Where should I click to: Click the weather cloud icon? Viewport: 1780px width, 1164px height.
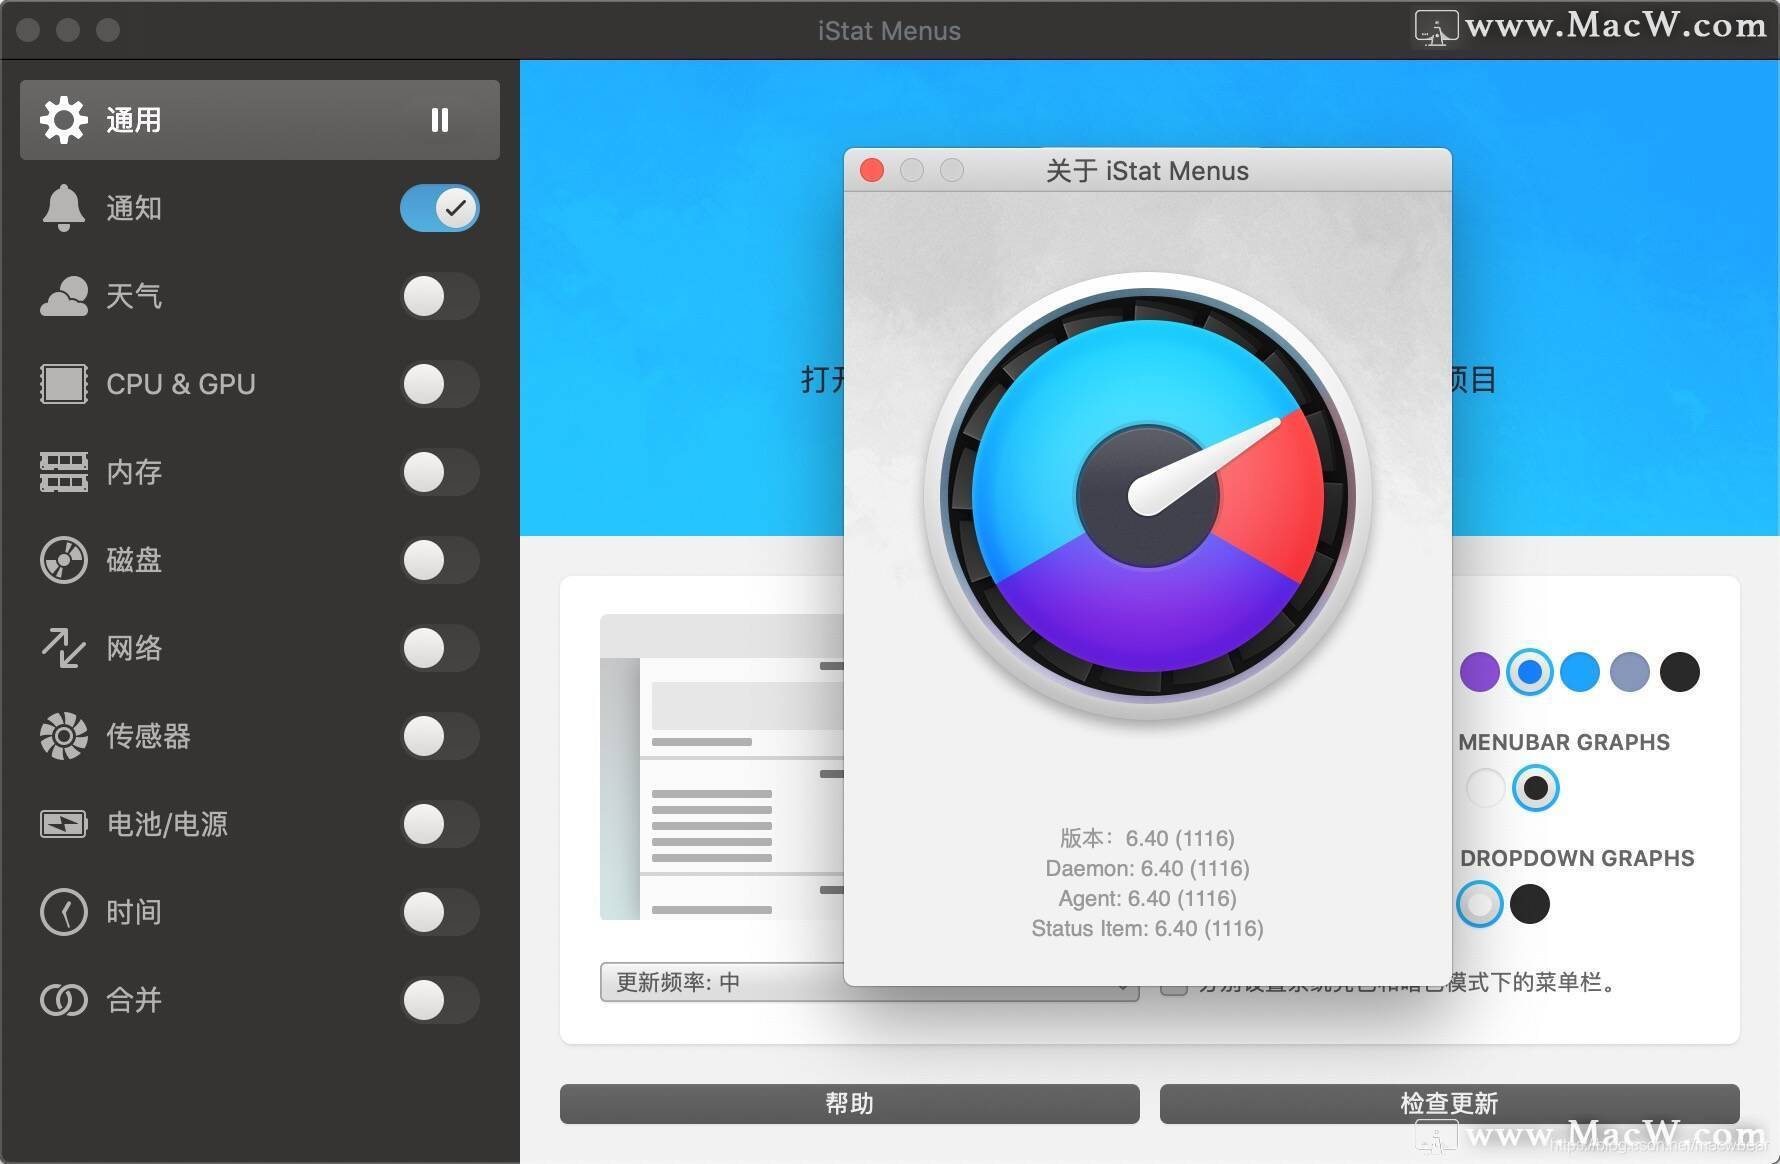[64, 296]
